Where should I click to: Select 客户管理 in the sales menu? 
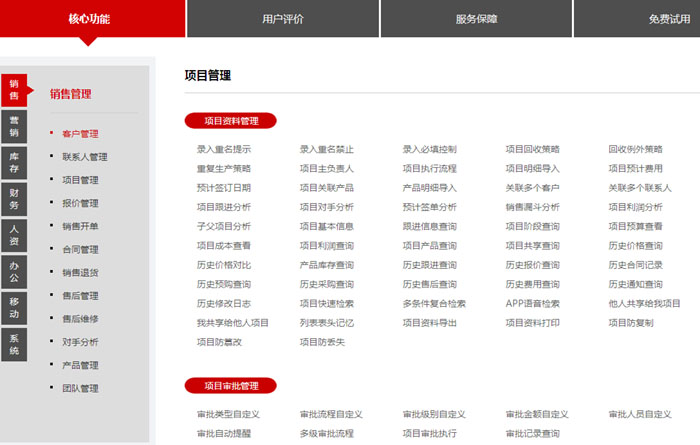(x=80, y=133)
